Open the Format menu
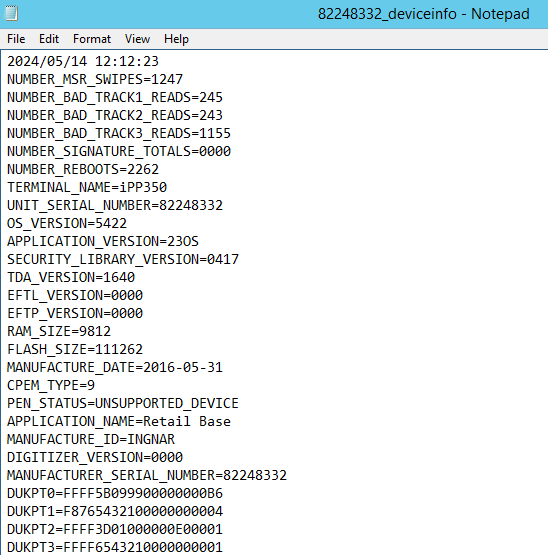This screenshot has width=548, height=555. [x=92, y=39]
